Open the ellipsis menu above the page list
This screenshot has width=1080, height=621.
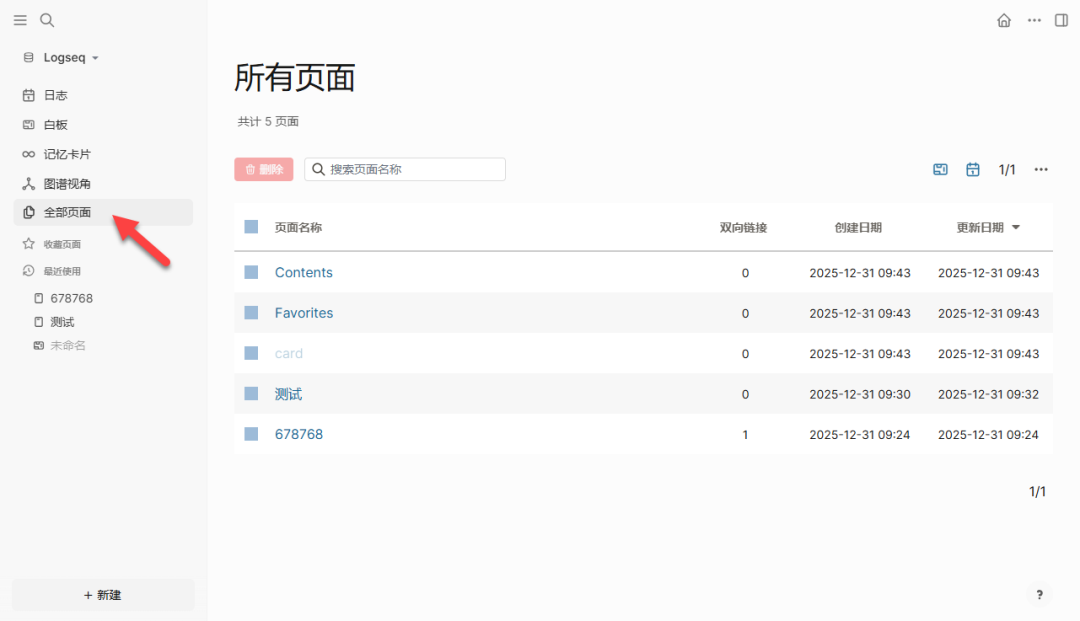click(x=1041, y=169)
